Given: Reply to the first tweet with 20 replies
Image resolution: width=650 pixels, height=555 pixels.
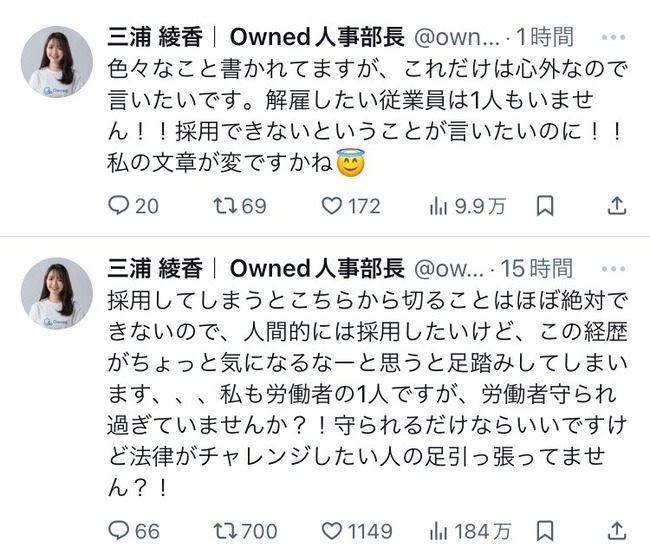Looking at the screenshot, I should (x=119, y=206).
